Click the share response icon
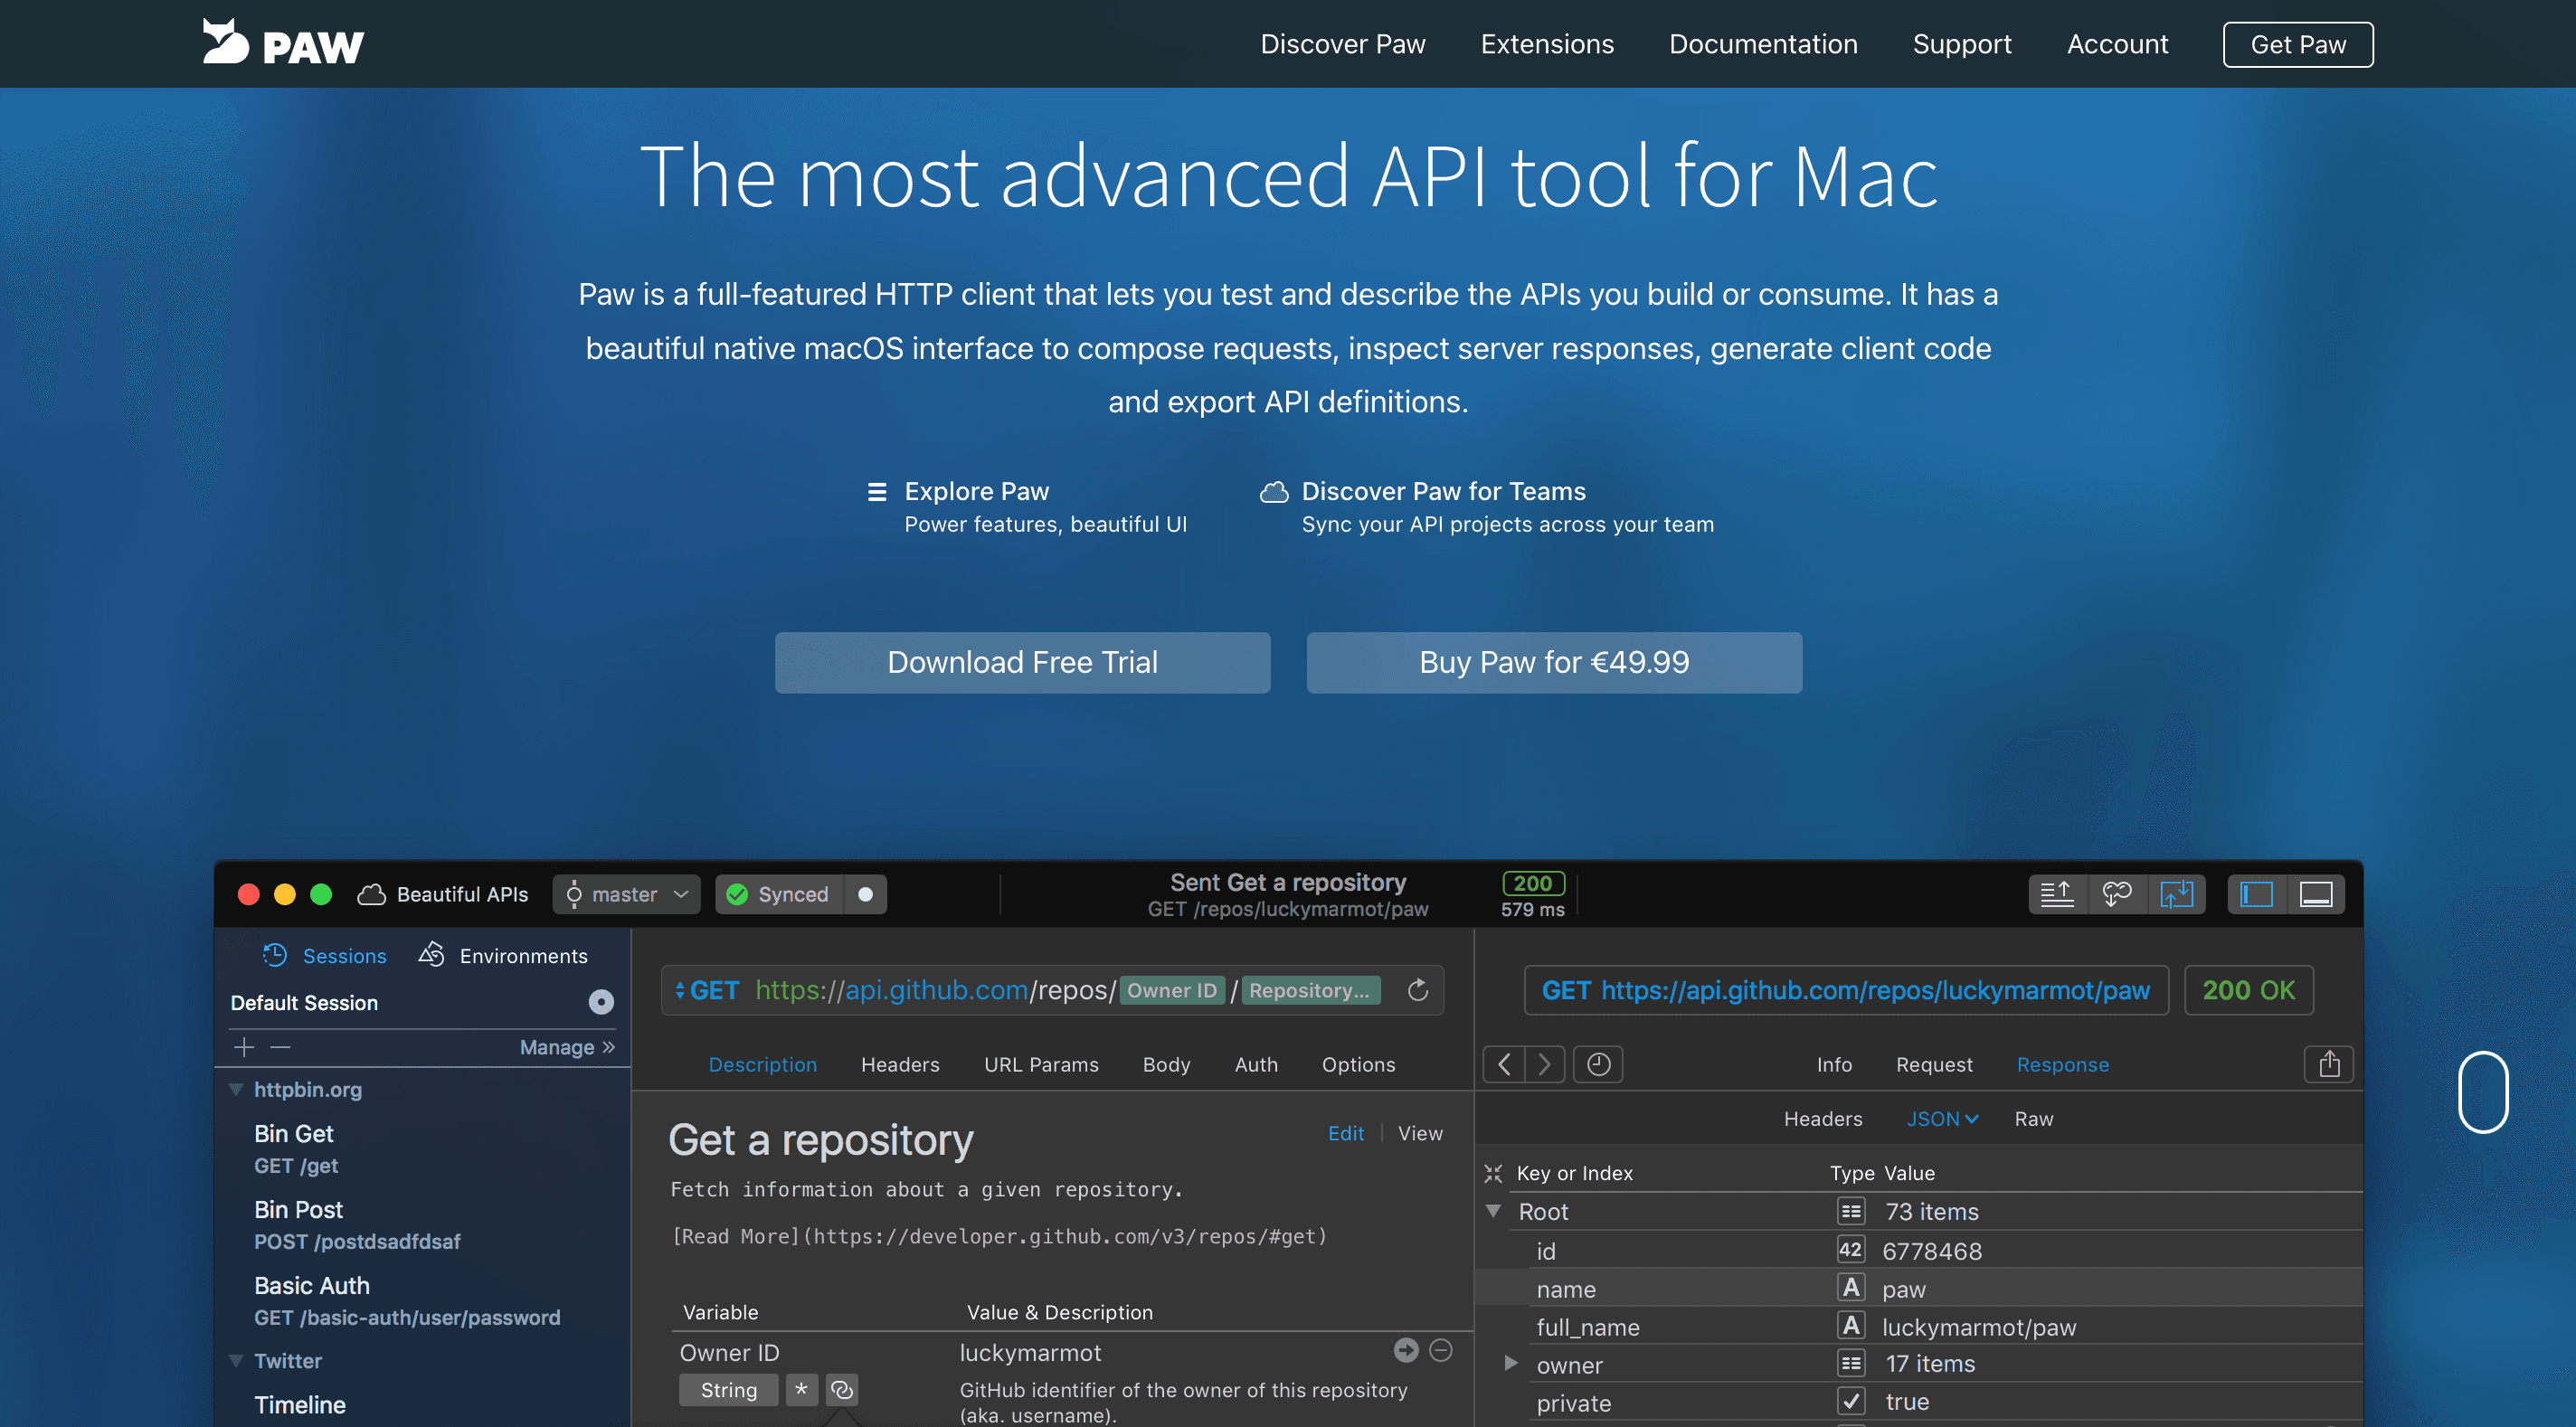The width and height of the screenshot is (2576, 1427). 2329,1064
